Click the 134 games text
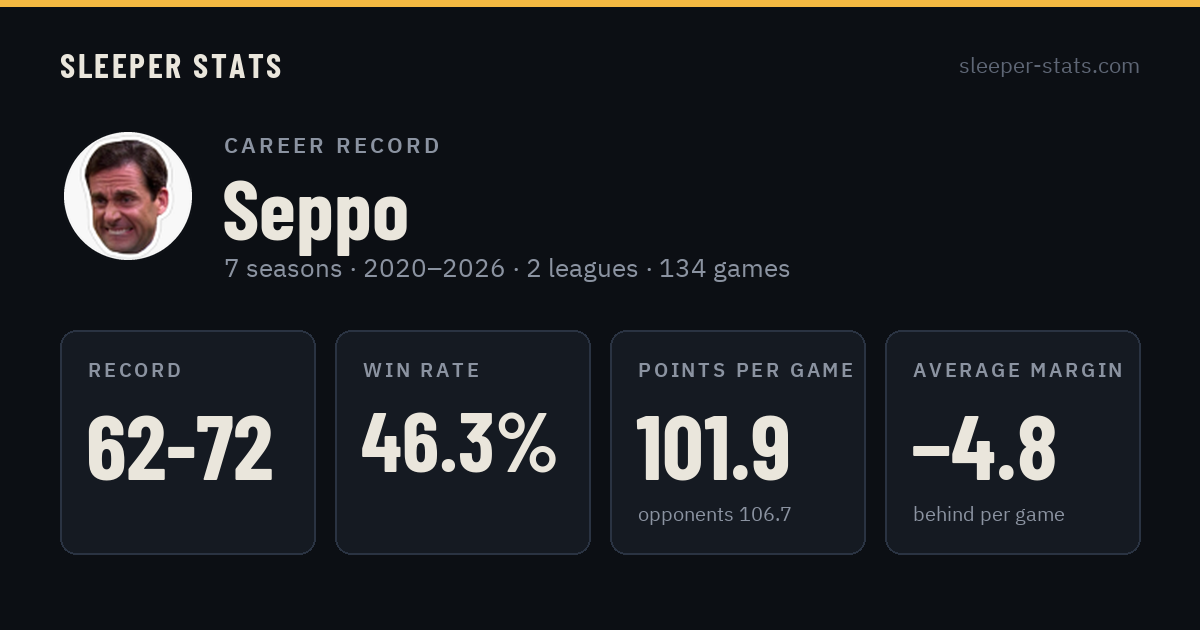 click(724, 269)
